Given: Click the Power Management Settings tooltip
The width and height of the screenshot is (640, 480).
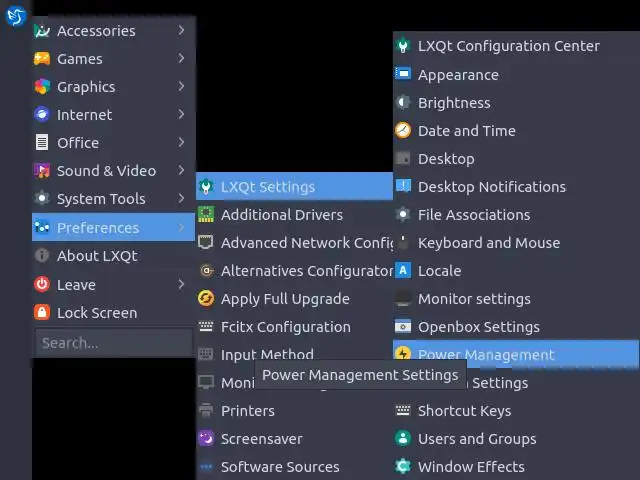Looking at the screenshot, I should (360, 375).
